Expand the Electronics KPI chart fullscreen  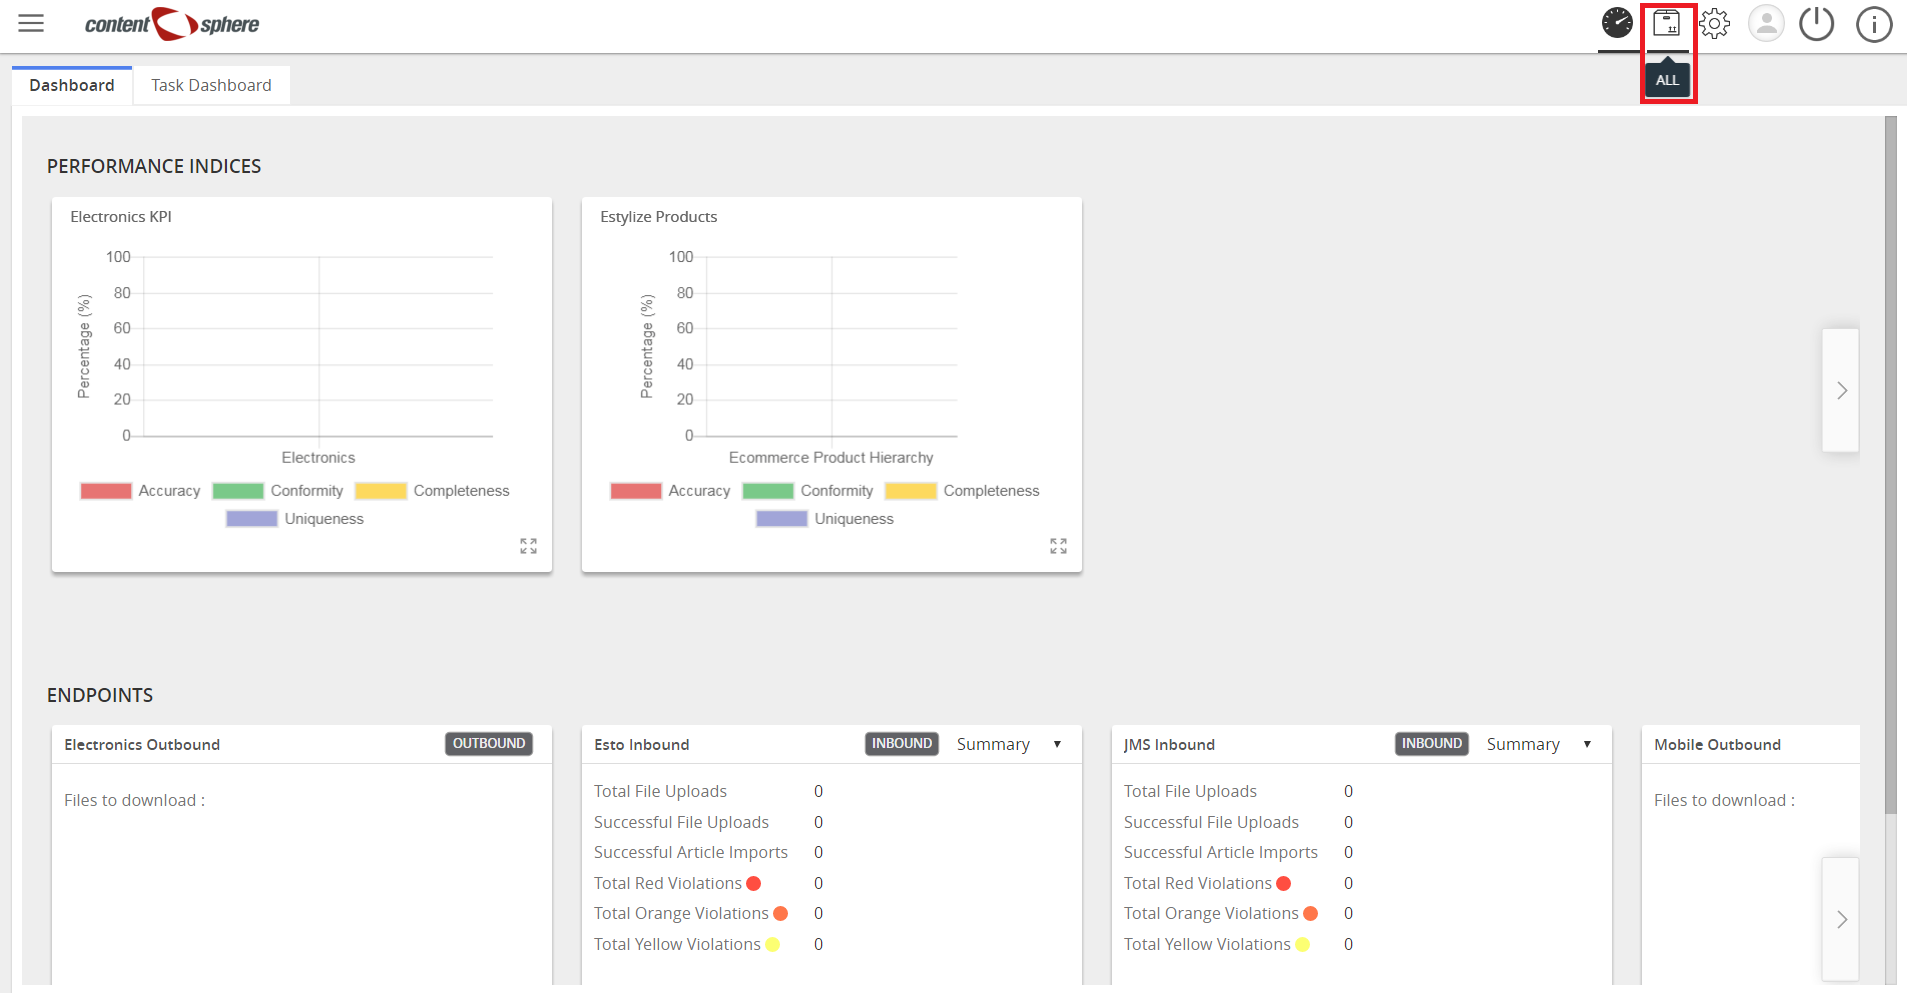[x=528, y=546]
